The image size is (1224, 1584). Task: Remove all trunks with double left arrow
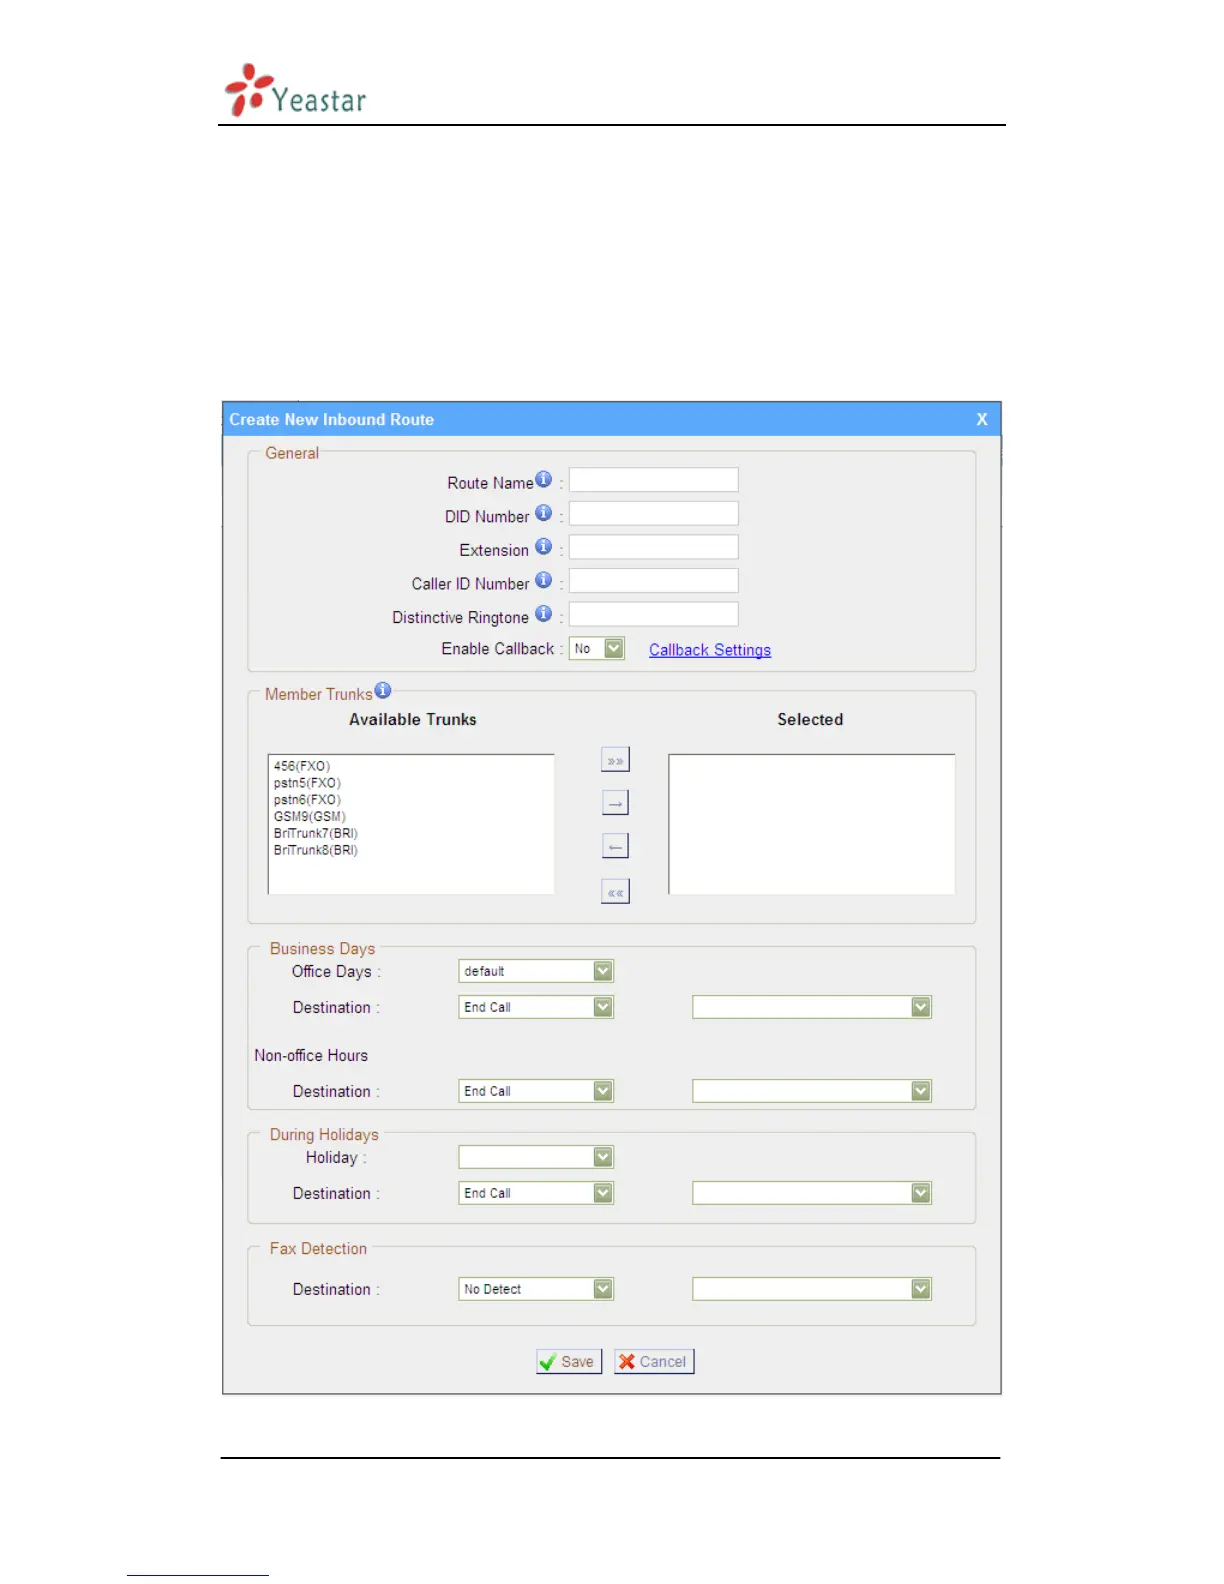click(x=615, y=891)
